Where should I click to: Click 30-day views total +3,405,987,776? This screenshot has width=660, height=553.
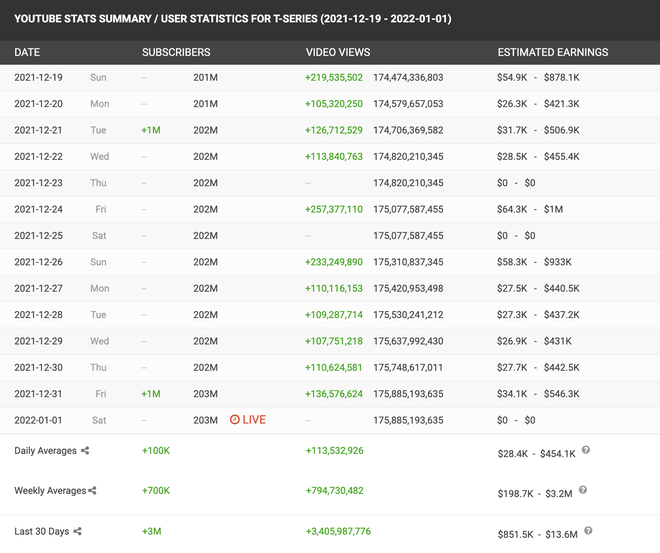click(338, 532)
